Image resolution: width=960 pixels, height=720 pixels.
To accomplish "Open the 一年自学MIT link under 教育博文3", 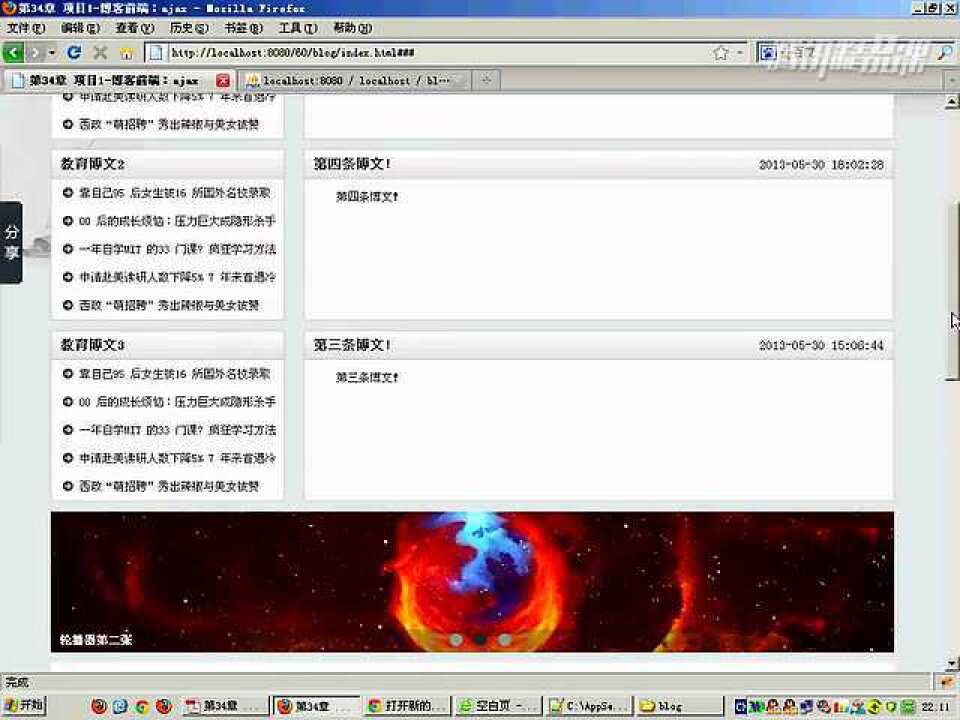I will coord(177,430).
